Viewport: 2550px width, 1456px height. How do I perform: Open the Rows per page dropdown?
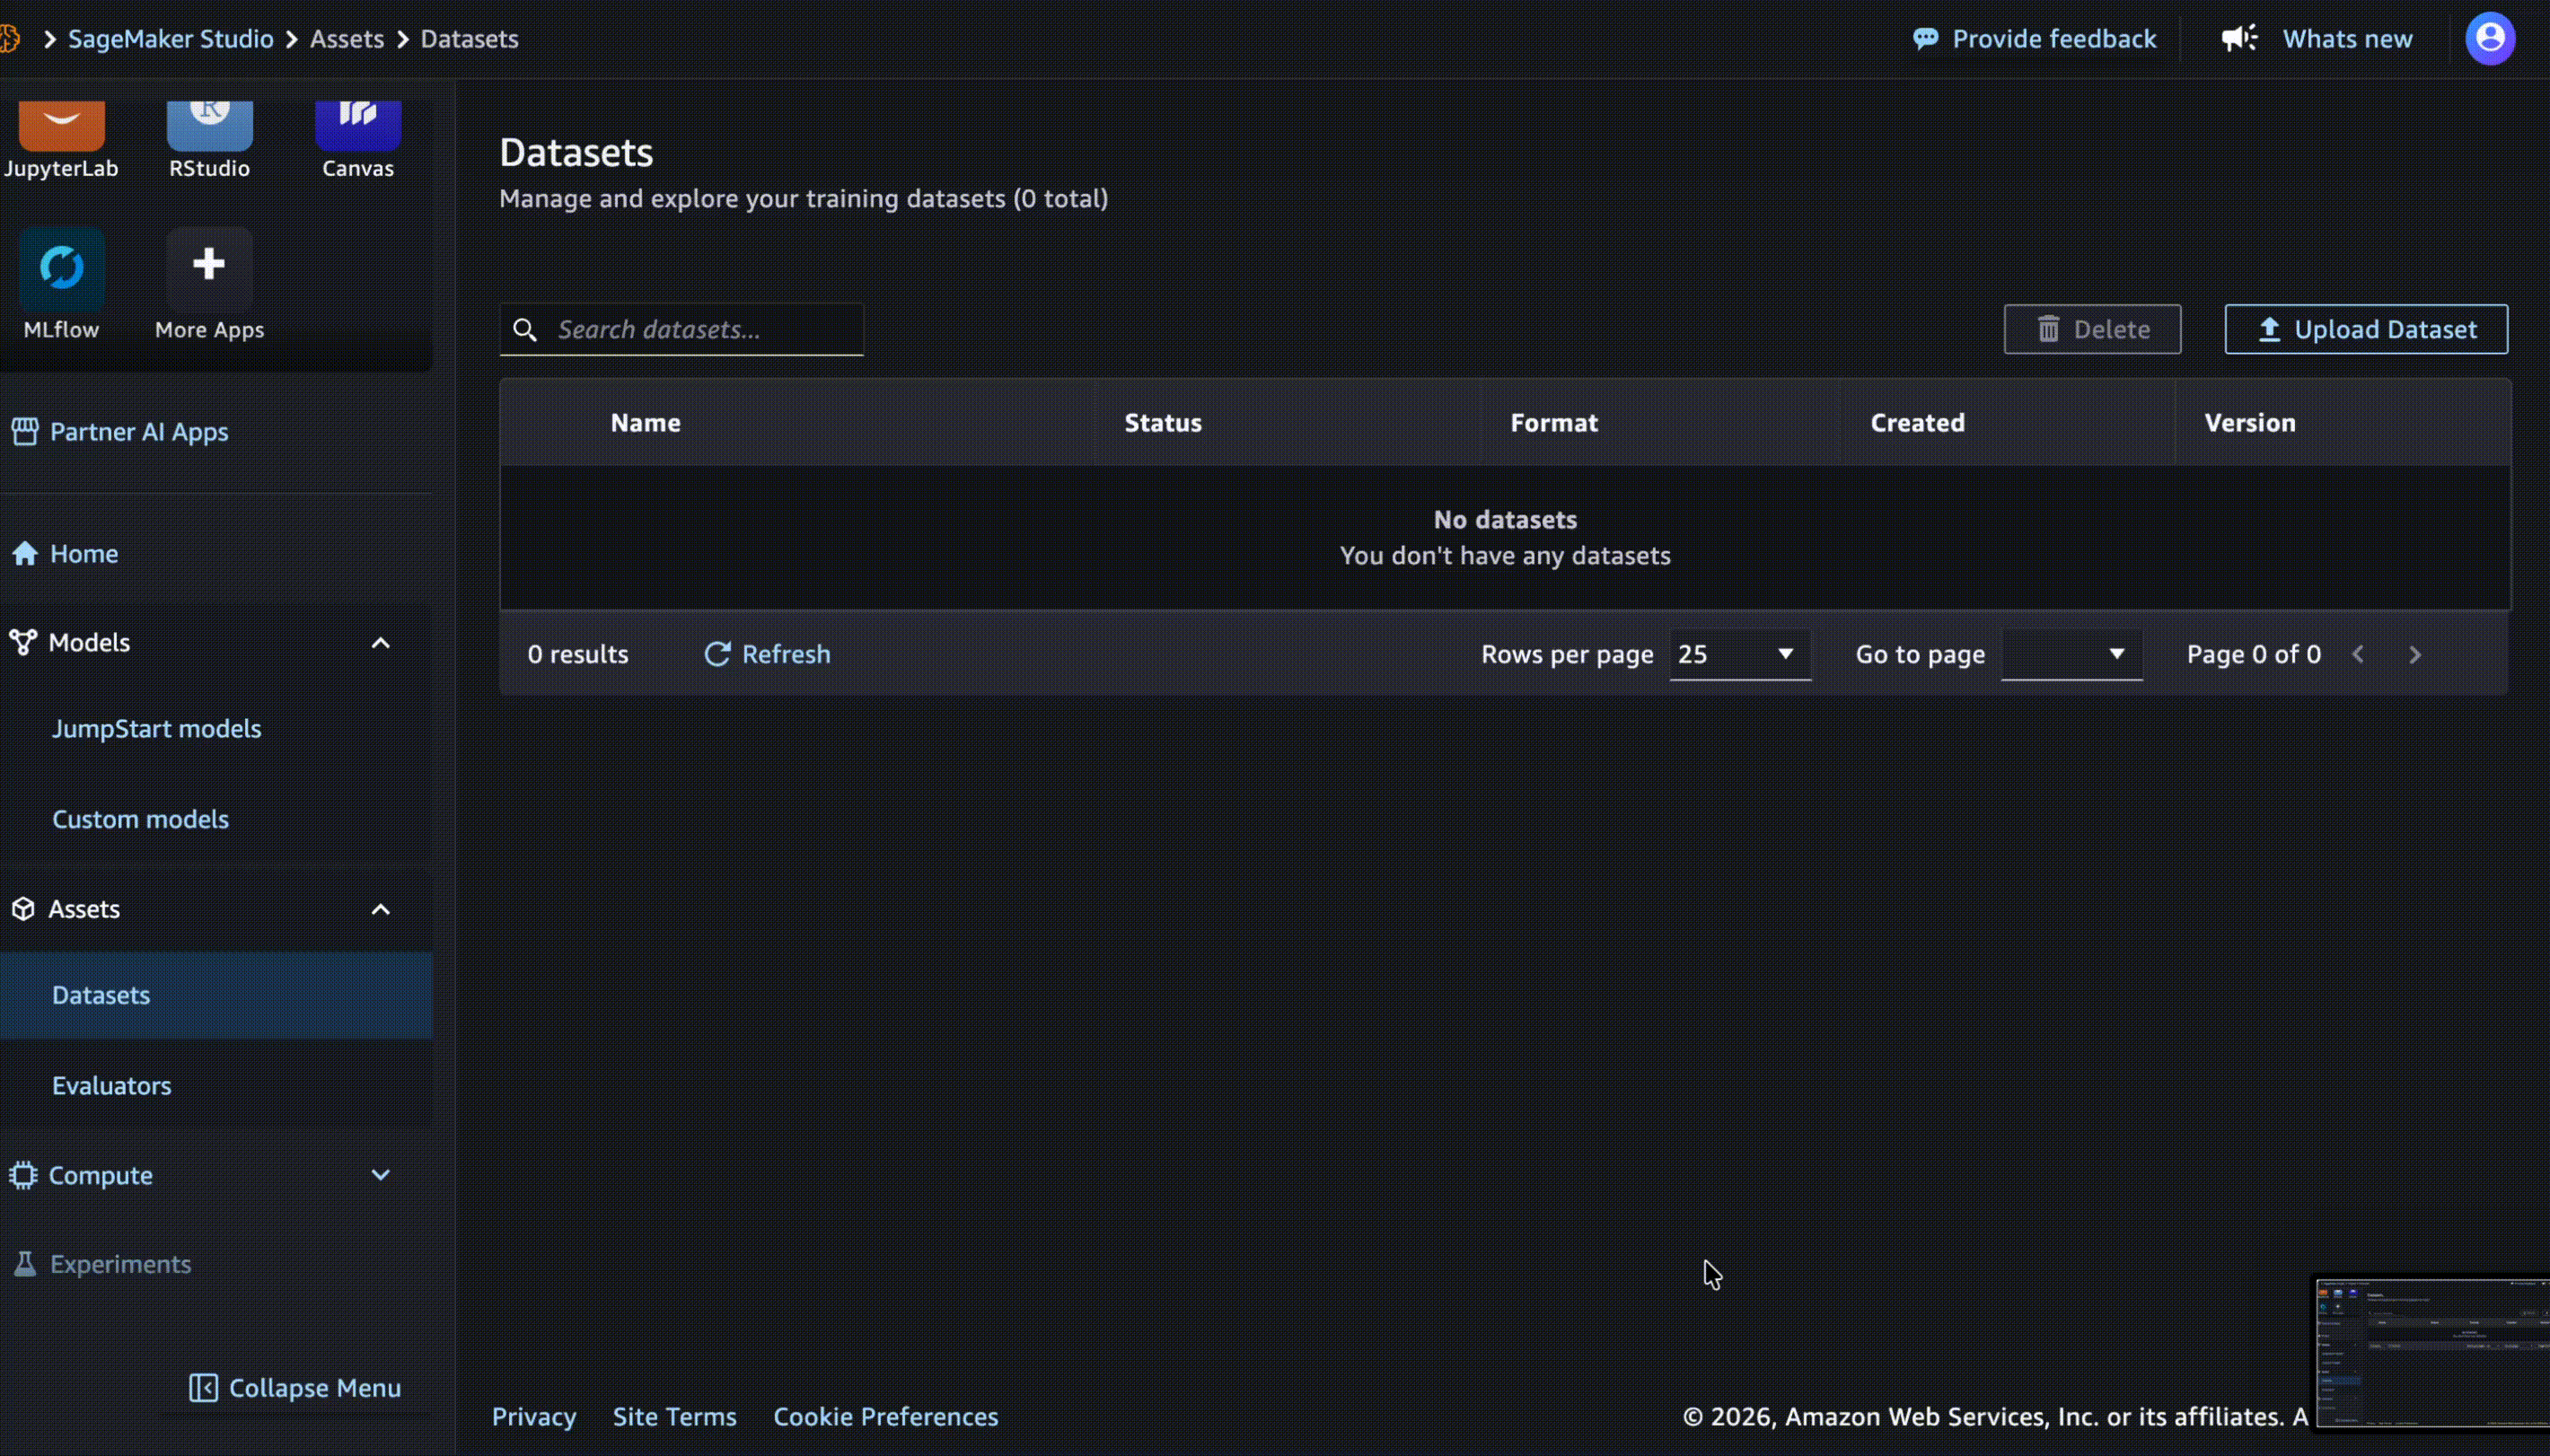pos(1740,655)
